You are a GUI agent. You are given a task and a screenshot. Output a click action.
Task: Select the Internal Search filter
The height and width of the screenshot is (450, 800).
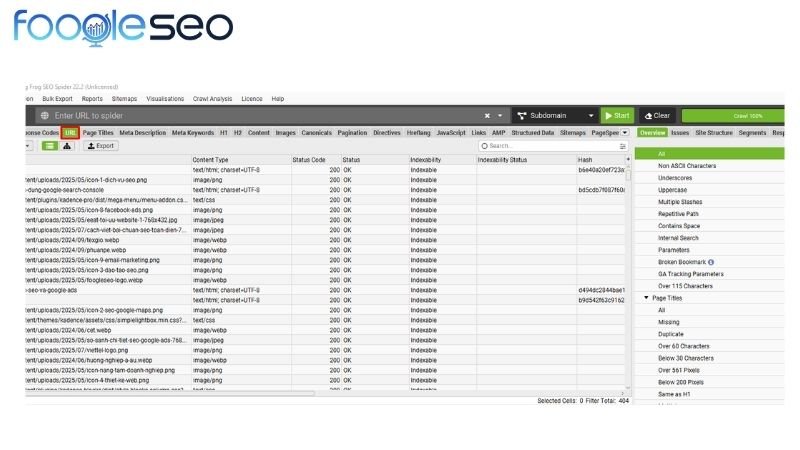678,238
